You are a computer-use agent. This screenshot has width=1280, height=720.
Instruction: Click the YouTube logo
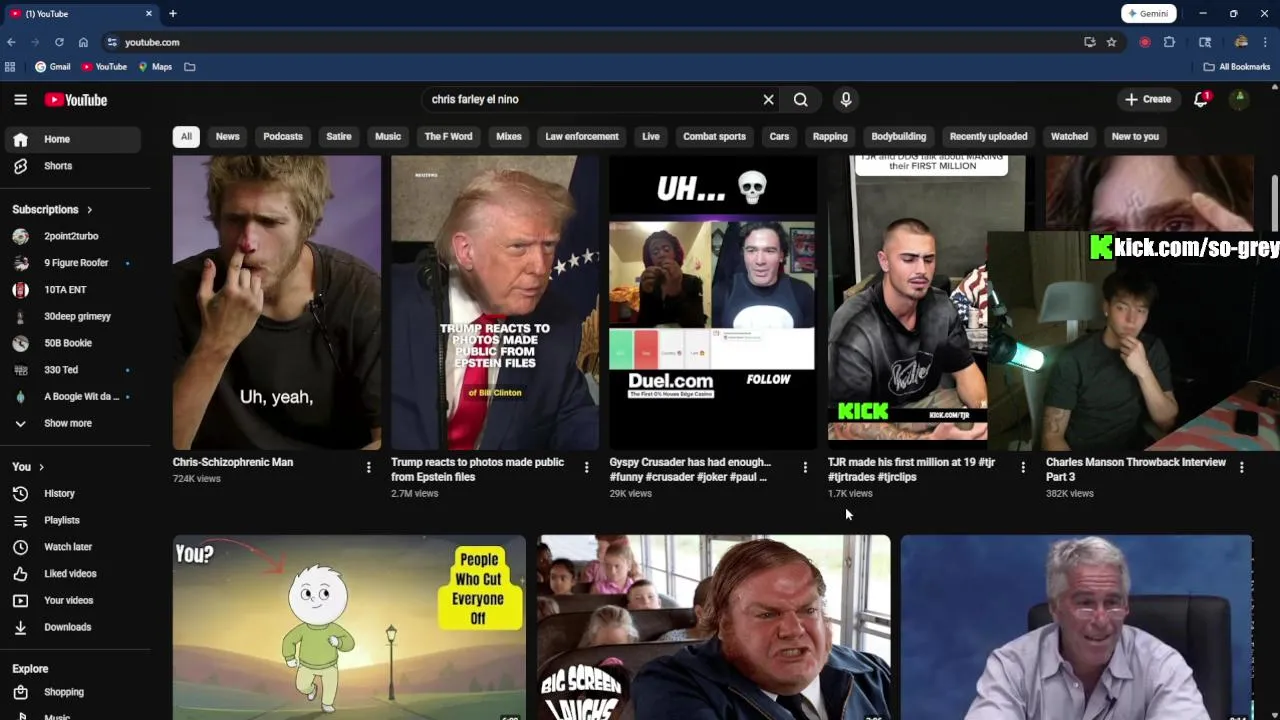click(x=76, y=99)
